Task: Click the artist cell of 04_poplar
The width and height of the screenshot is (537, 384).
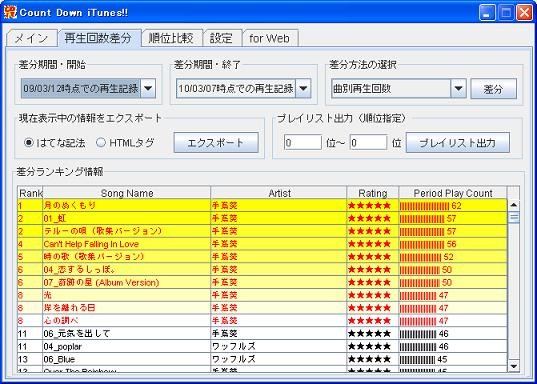Action: click(x=279, y=346)
